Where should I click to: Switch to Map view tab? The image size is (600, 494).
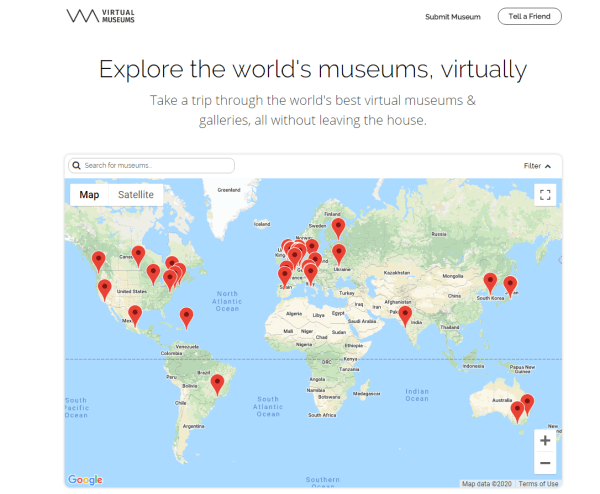click(89, 195)
